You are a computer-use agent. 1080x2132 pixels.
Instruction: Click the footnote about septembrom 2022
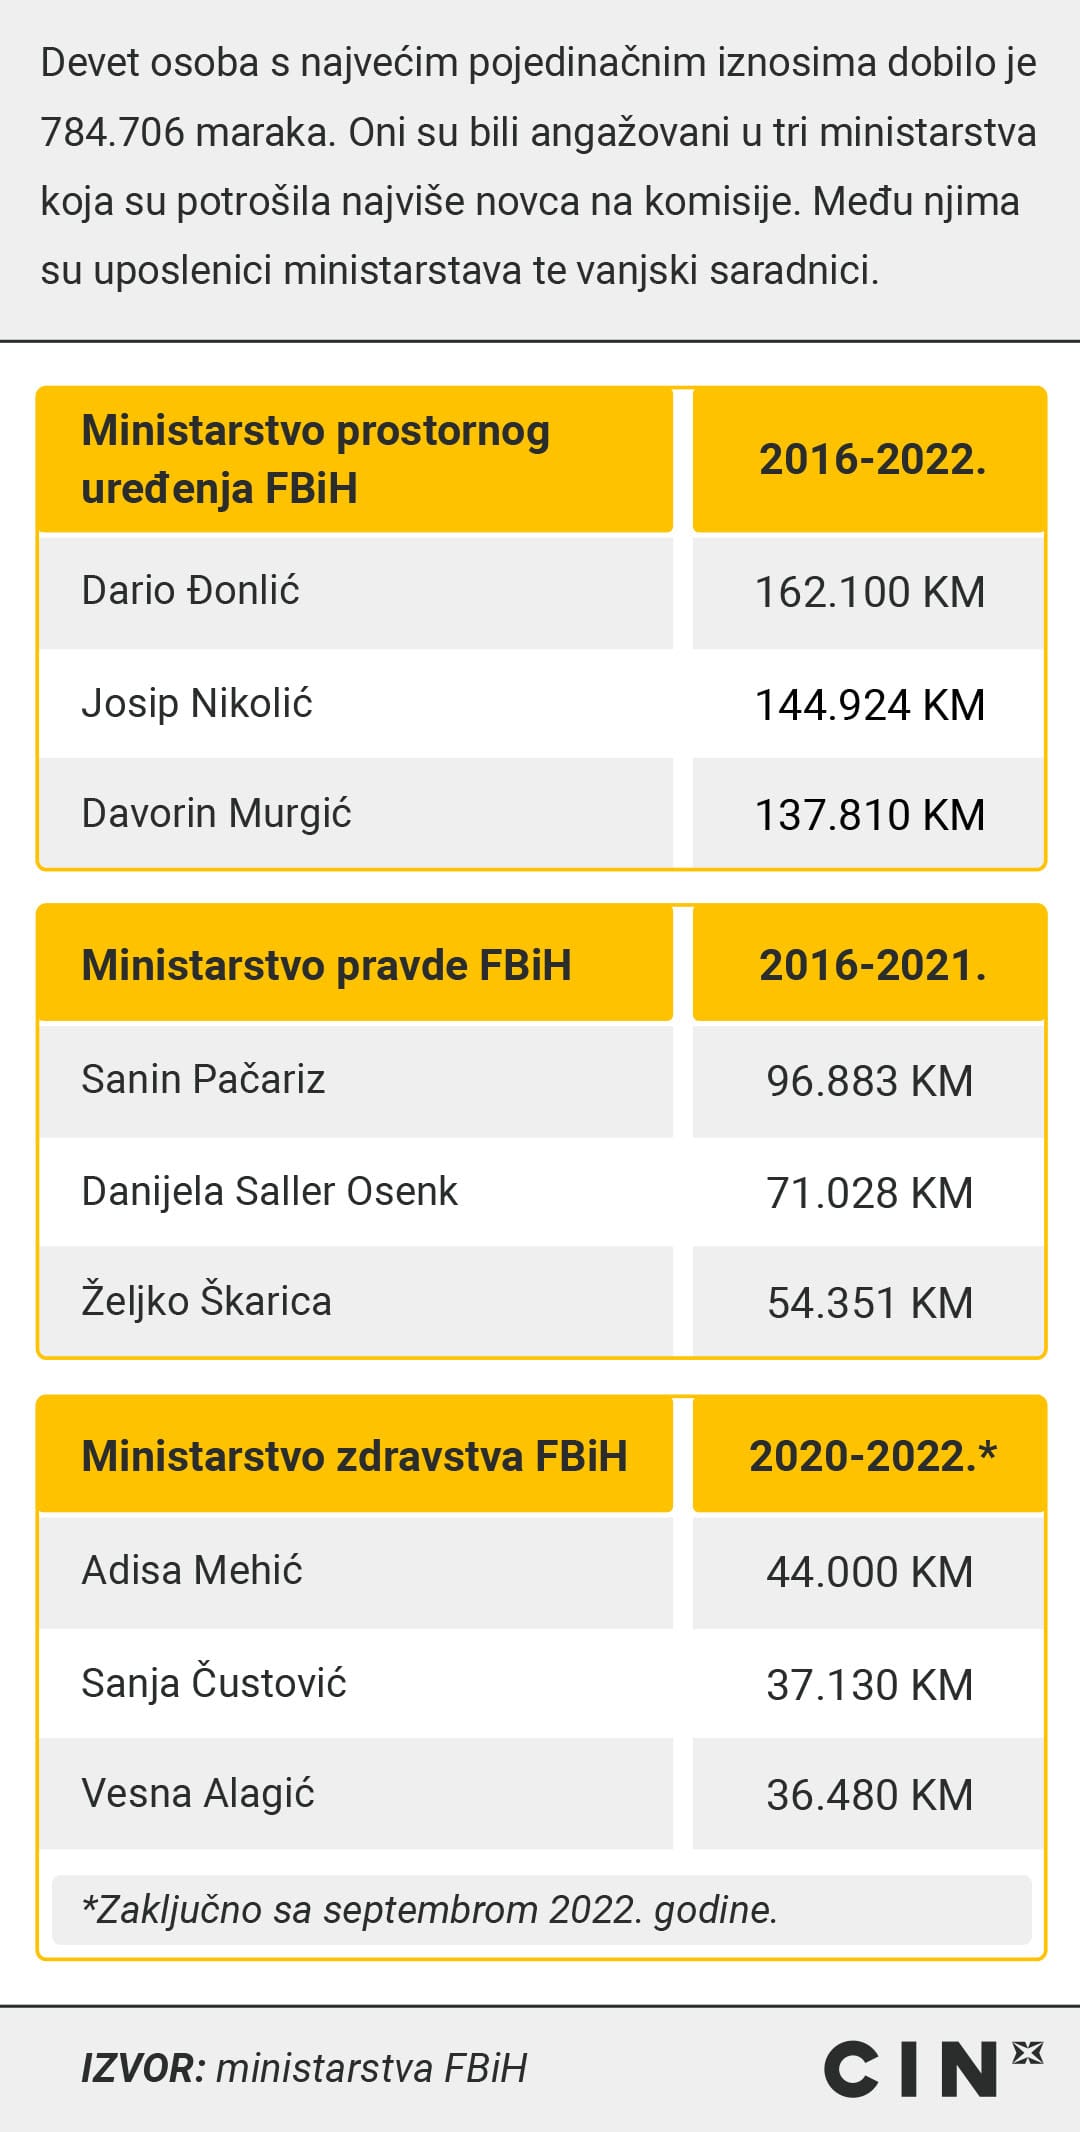[429, 1909]
